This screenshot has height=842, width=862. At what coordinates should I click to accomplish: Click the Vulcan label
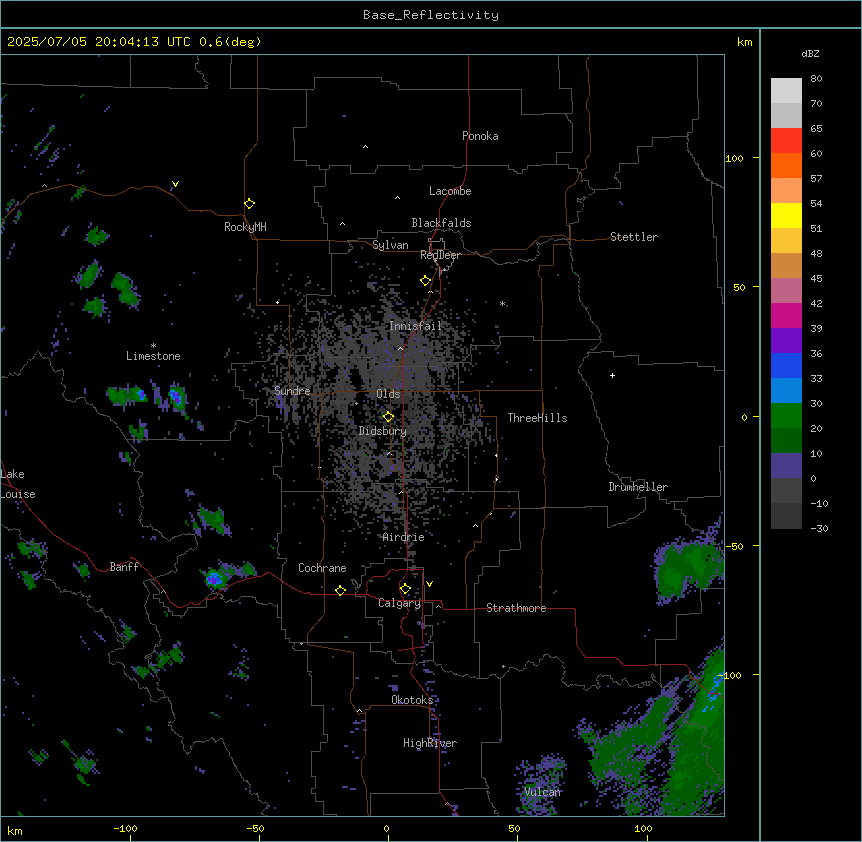[542, 792]
